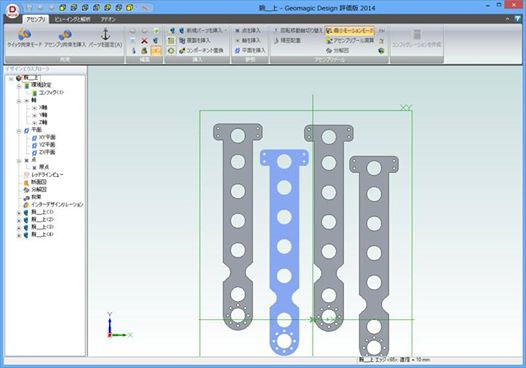Click the 部品を挿入 insert part button
The height and width of the screenshot is (368, 526).
tap(195, 41)
